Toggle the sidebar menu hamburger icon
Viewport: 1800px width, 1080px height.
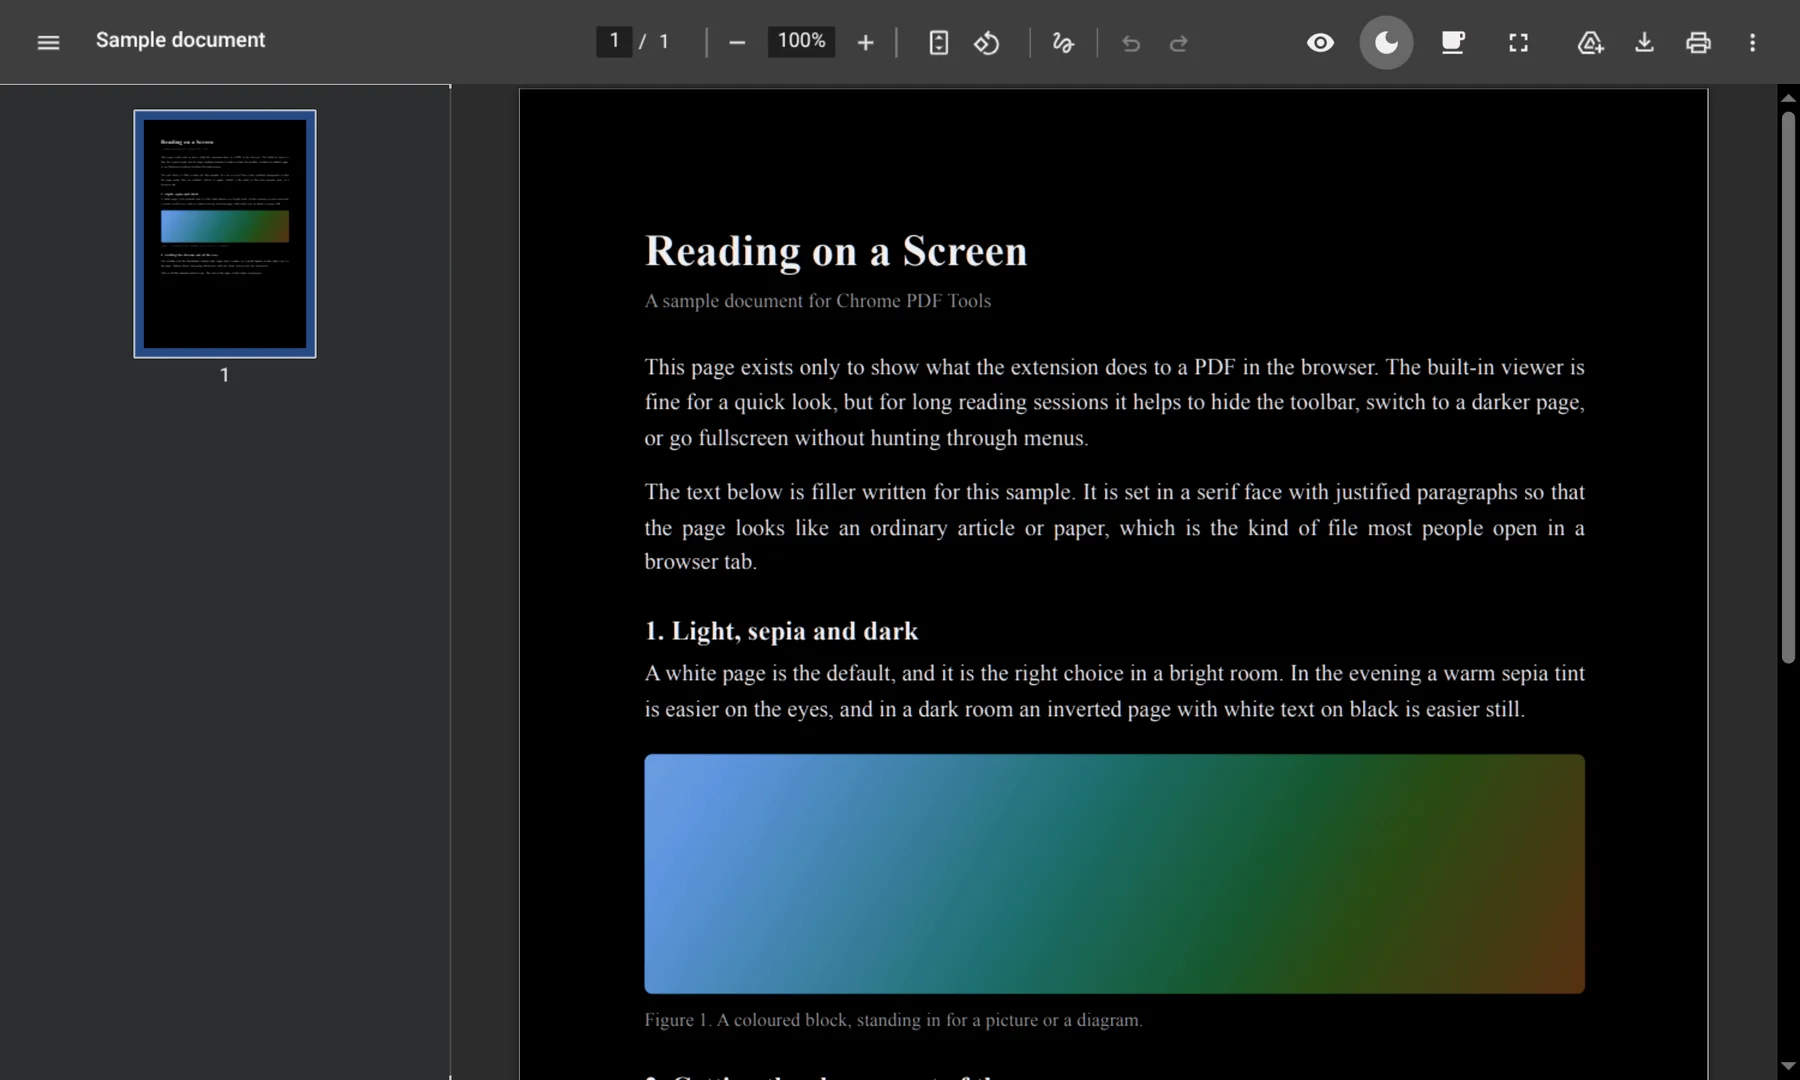pos(48,42)
